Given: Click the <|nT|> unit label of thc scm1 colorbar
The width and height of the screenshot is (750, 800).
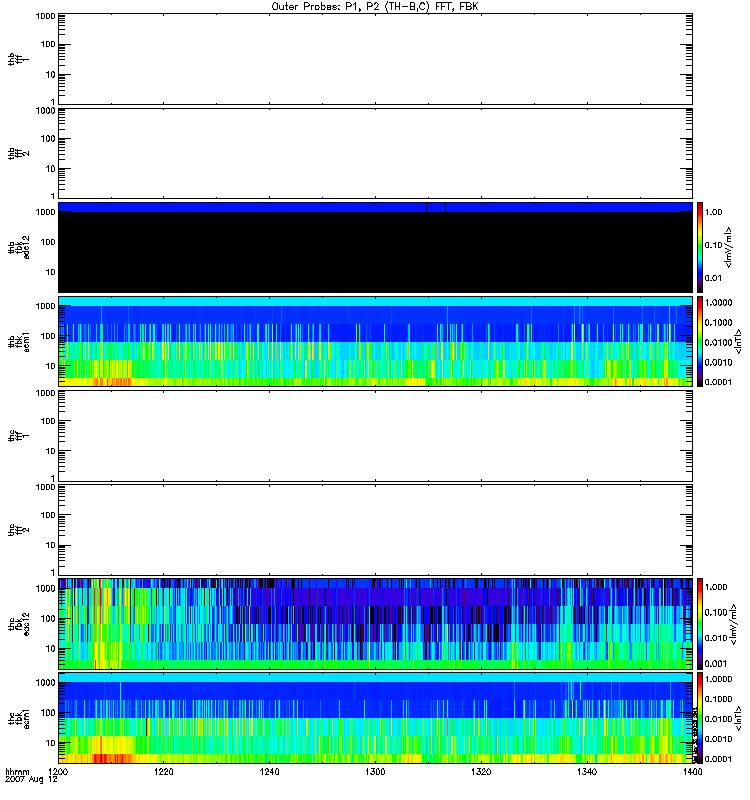Looking at the screenshot, I should (x=738, y=718).
